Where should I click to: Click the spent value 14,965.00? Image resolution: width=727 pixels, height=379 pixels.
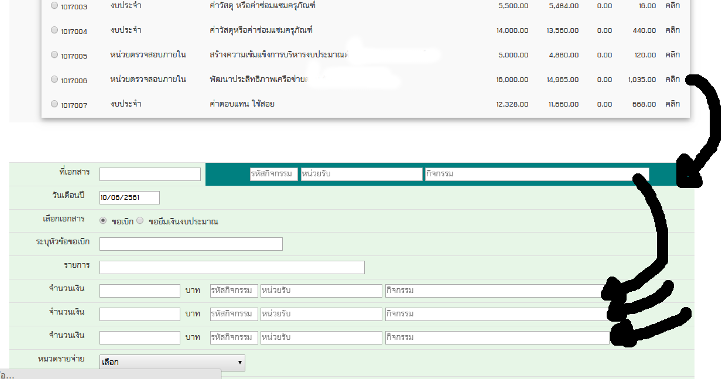562,79
